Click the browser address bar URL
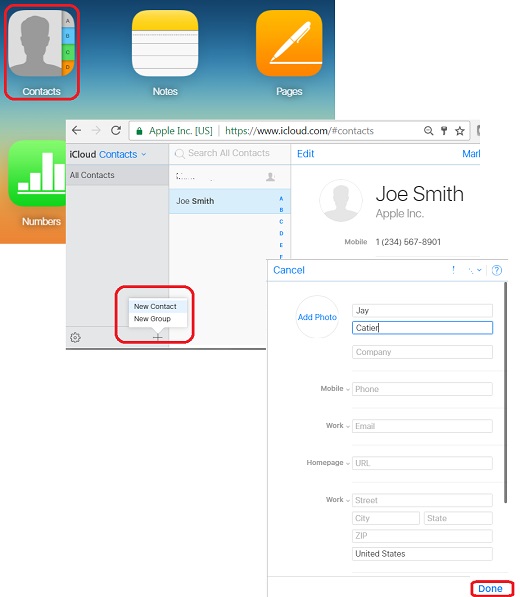Image resolution: width=520 pixels, height=597 pixels. click(299, 131)
